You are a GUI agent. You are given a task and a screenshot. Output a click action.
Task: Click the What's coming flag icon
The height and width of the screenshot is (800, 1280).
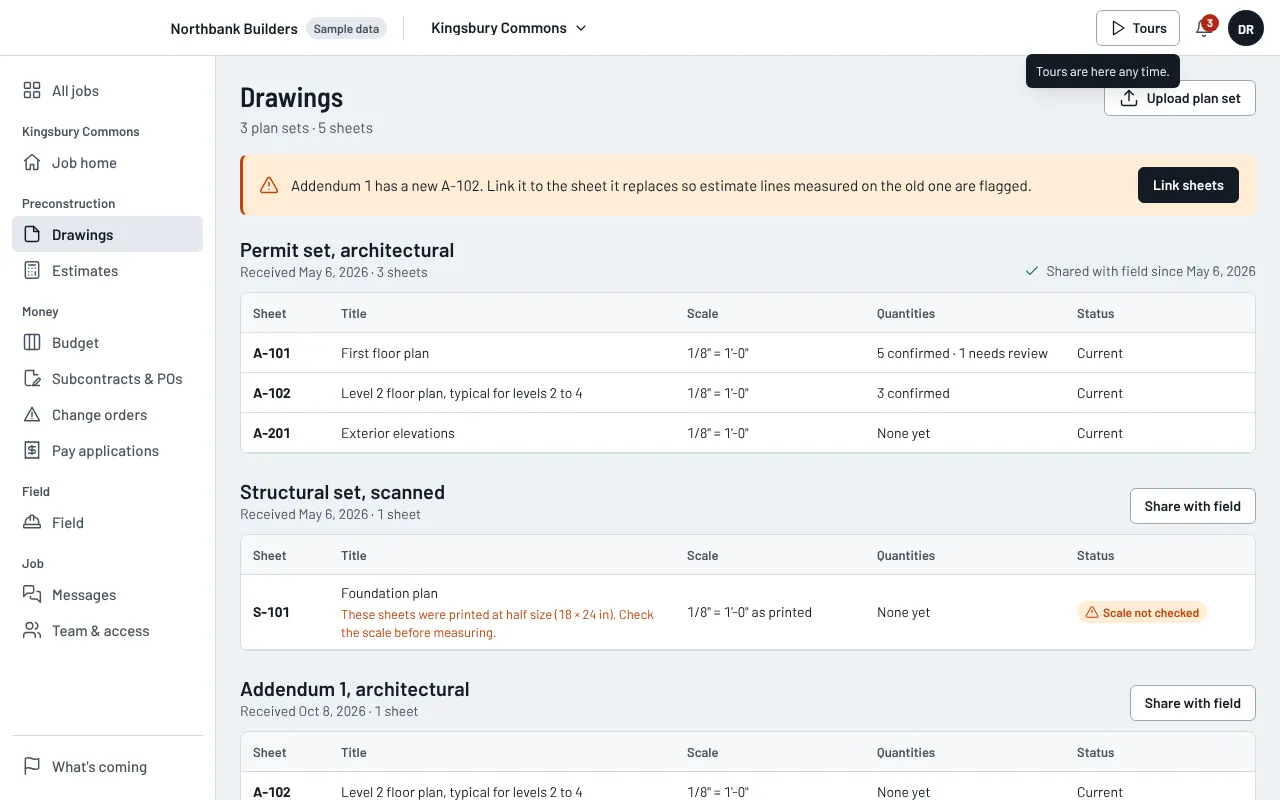pyautogui.click(x=32, y=767)
